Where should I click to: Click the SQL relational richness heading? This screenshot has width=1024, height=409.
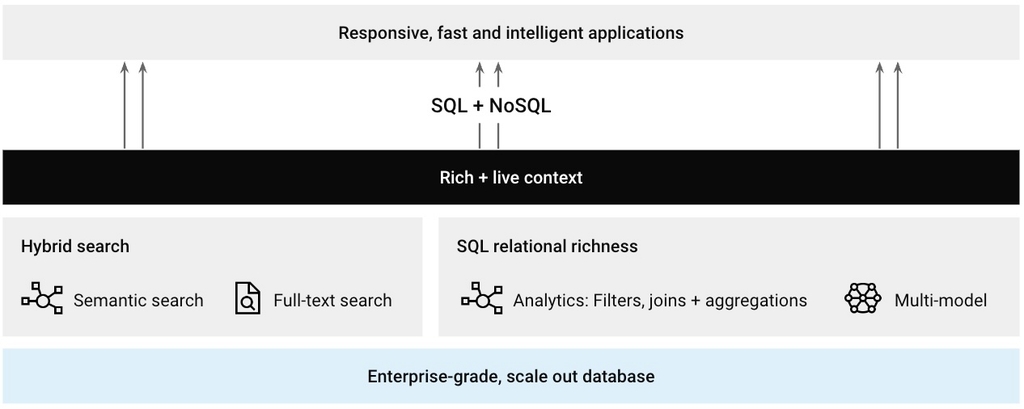pyautogui.click(x=547, y=247)
